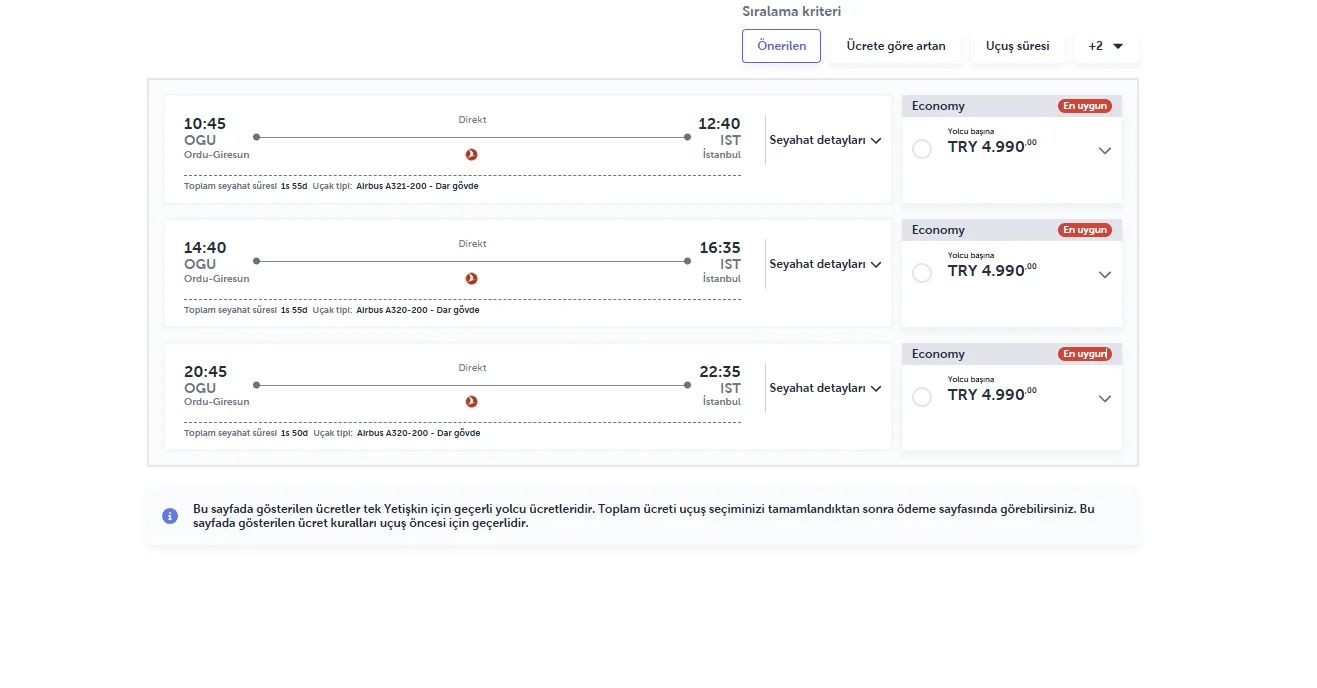Click departure time 20:45

coord(205,372)
